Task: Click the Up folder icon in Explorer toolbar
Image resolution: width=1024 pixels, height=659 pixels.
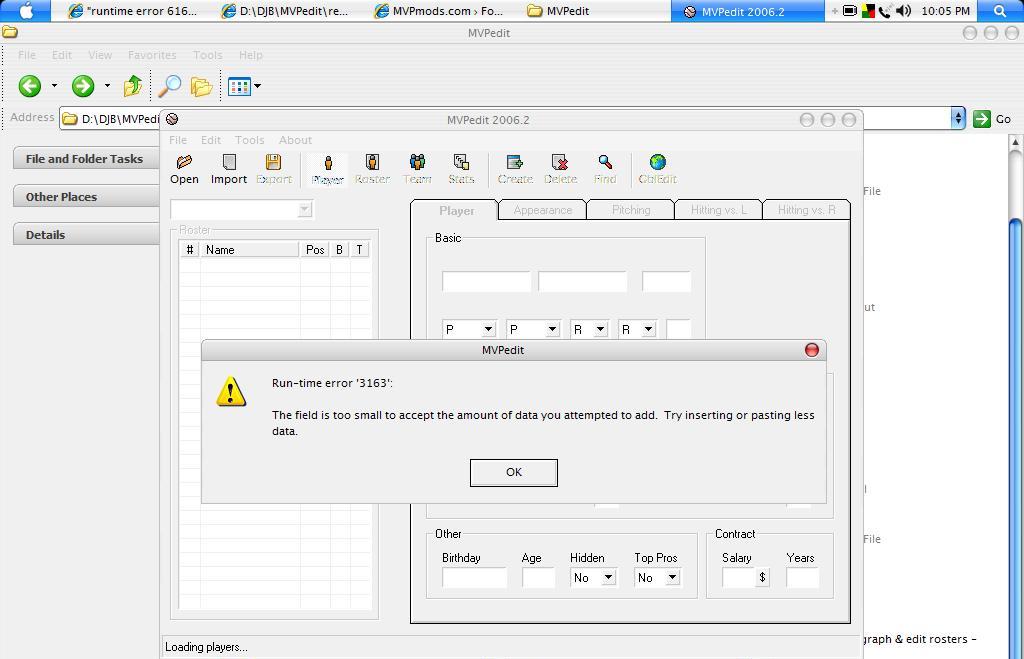Action: [133, 86]
